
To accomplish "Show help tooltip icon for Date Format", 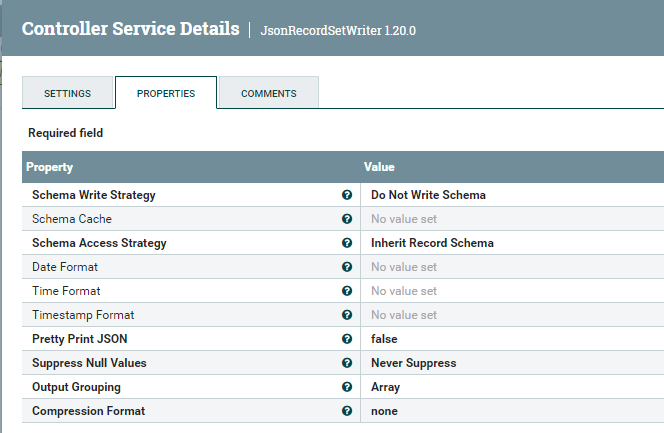I will tap(347, 267).
